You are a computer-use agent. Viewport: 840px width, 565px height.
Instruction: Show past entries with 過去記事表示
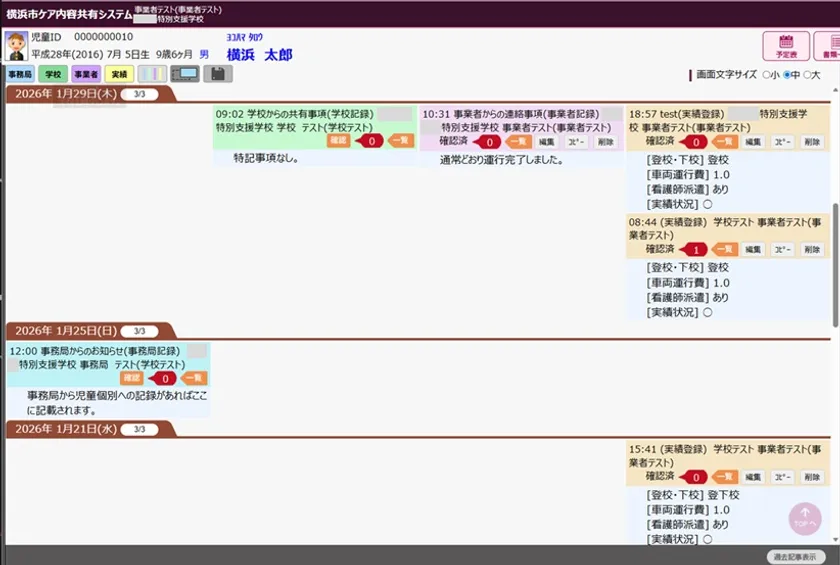pos(796,557)
